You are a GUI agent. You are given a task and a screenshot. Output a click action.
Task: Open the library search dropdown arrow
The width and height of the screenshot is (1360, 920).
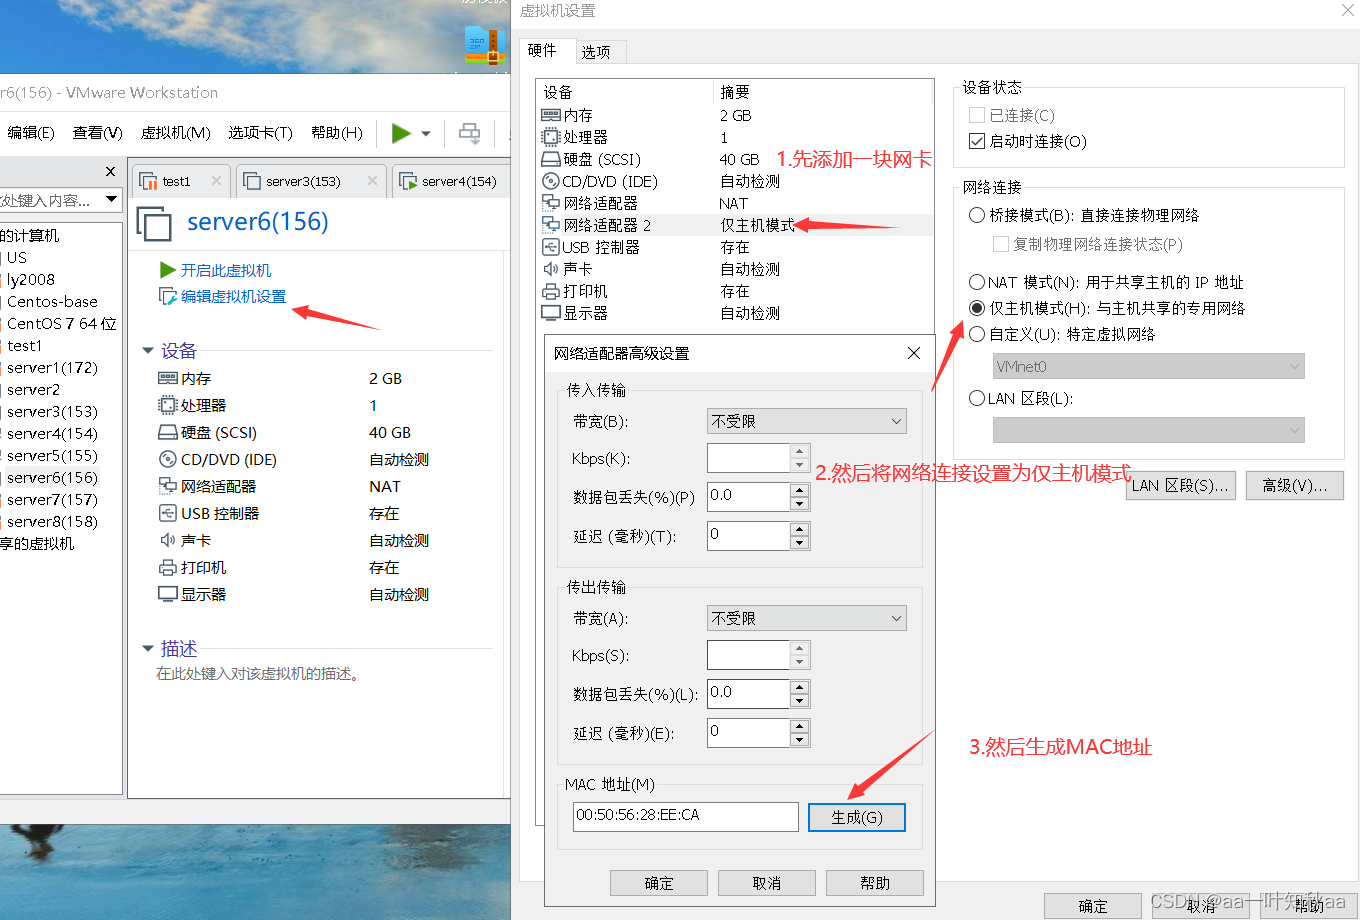112,199
